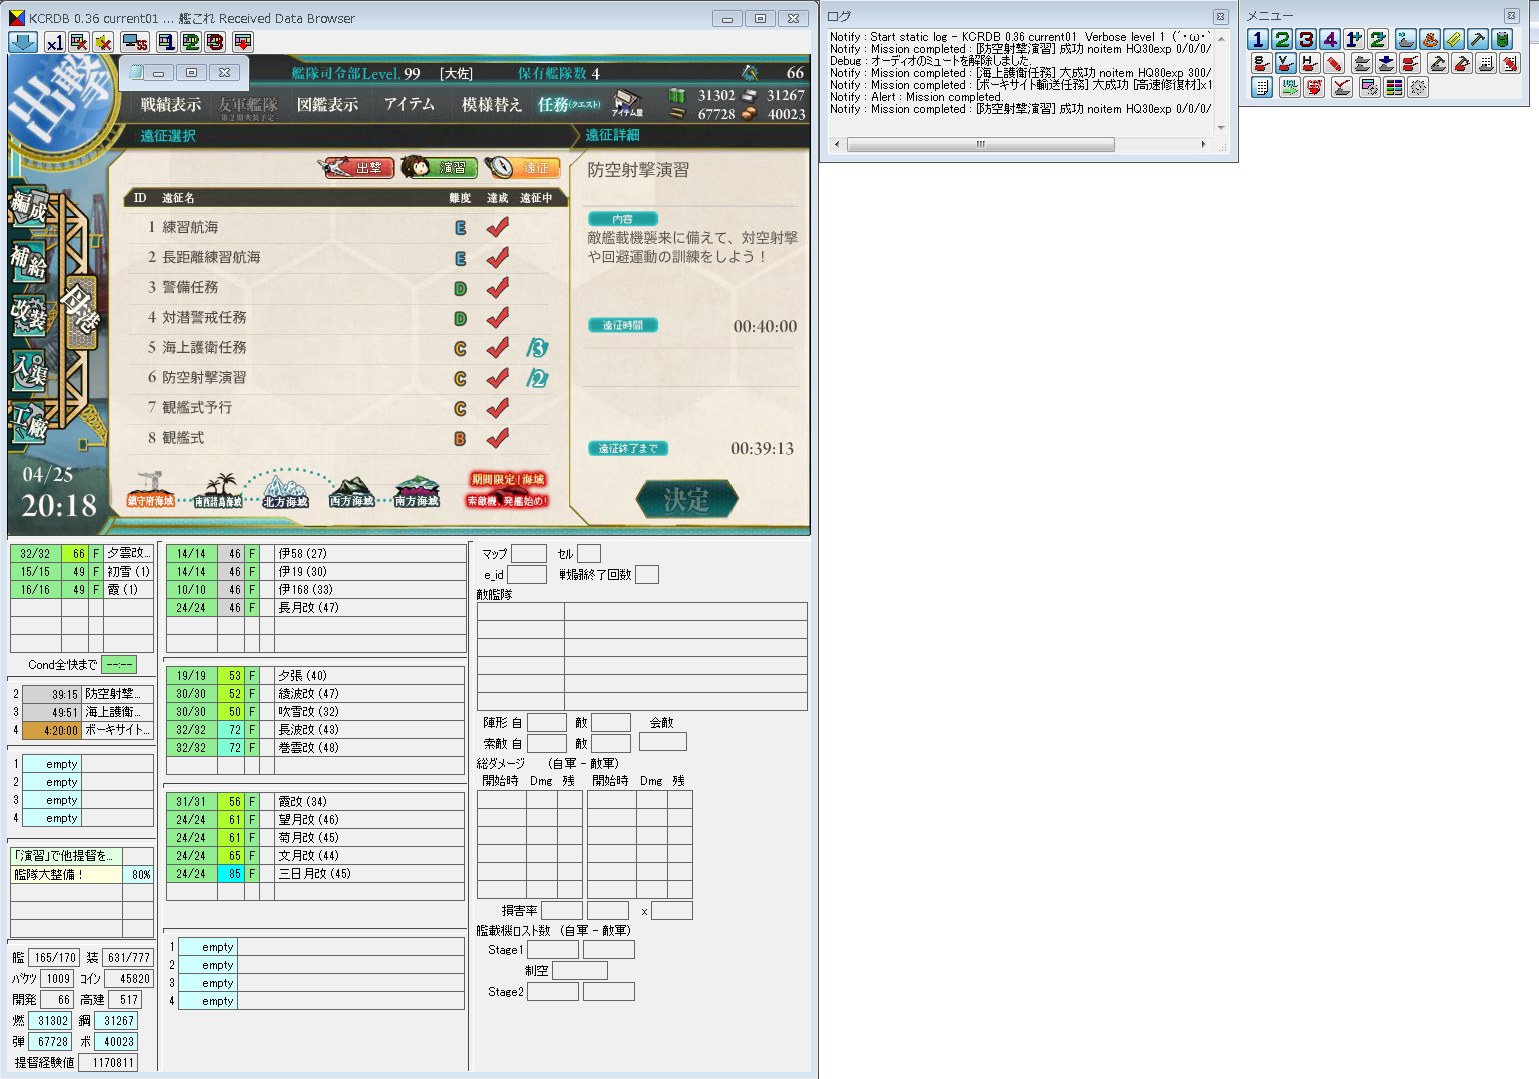Select expedition 7 観艦式予行
The image size is (1539, 1079).
tap(338, 407)
